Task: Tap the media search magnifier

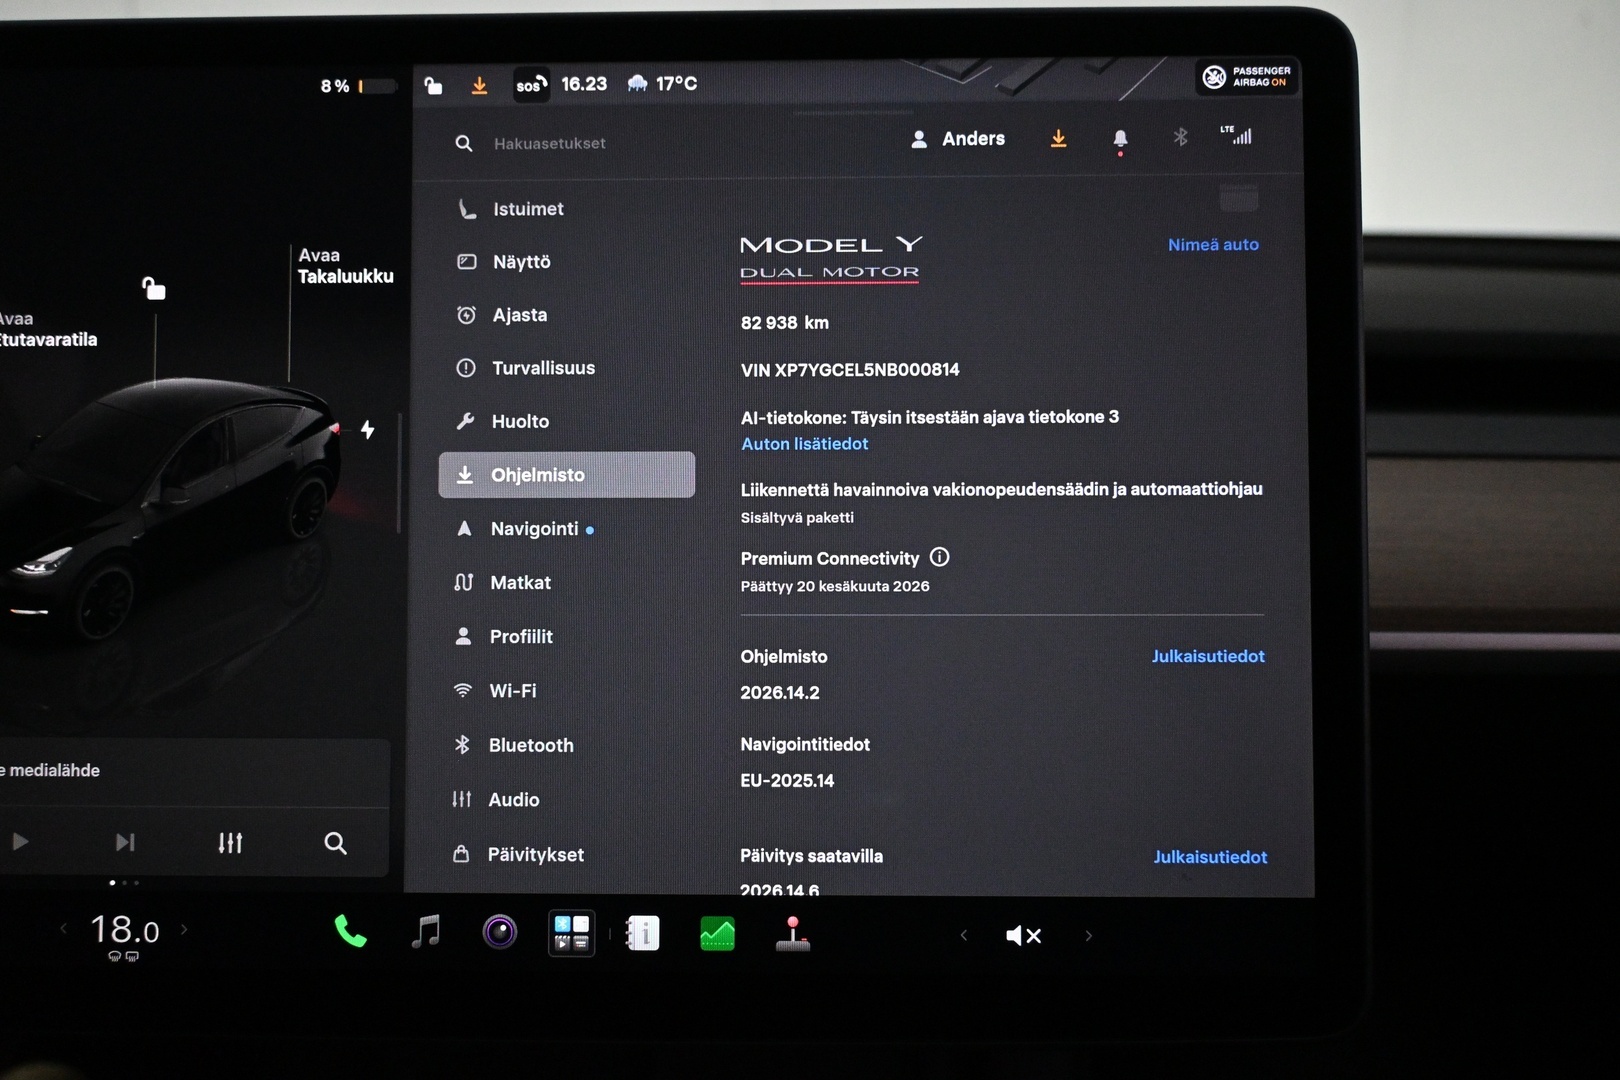Action: click(x=336, y=843)
